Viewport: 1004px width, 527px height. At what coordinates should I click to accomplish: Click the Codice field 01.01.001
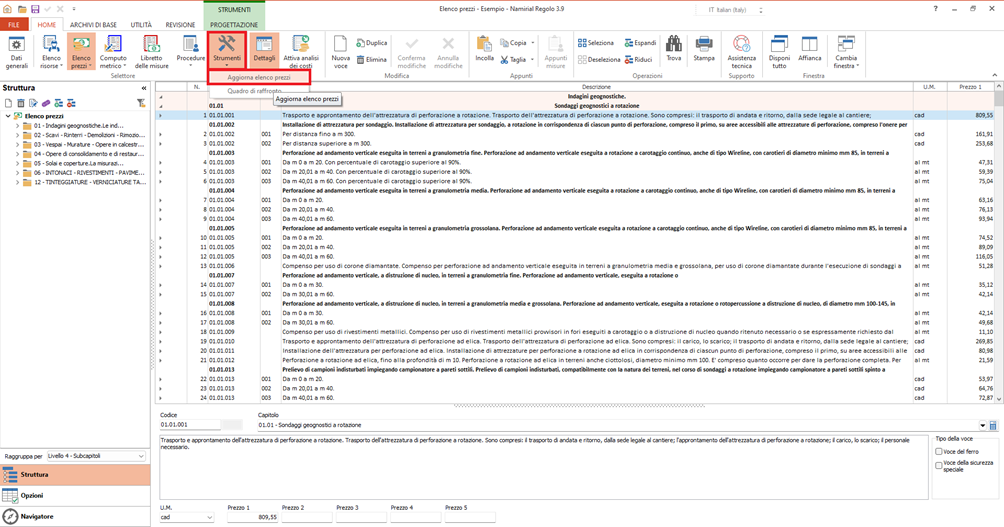coord(190,425)
